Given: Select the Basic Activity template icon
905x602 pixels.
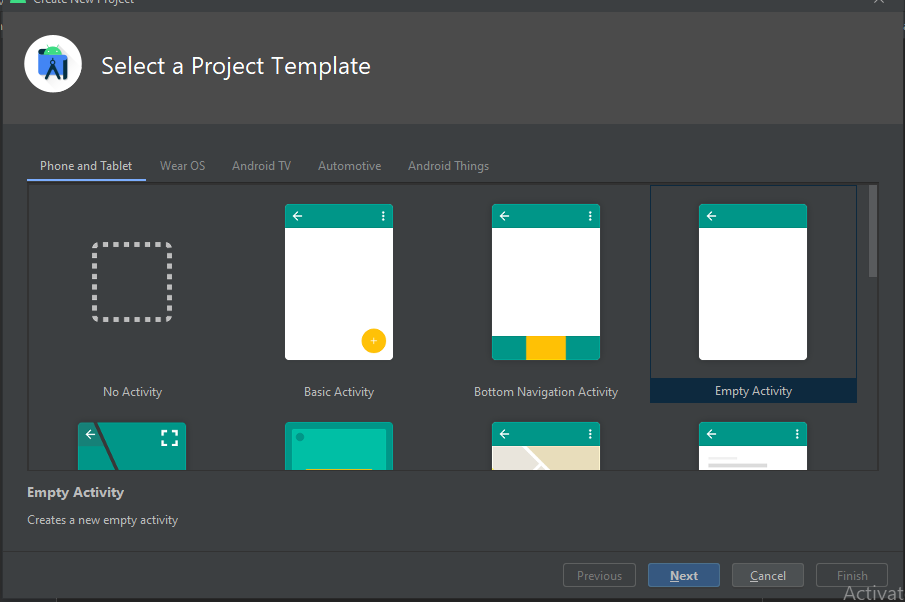Looking at the screenshot, I should [x=339, y=282].
